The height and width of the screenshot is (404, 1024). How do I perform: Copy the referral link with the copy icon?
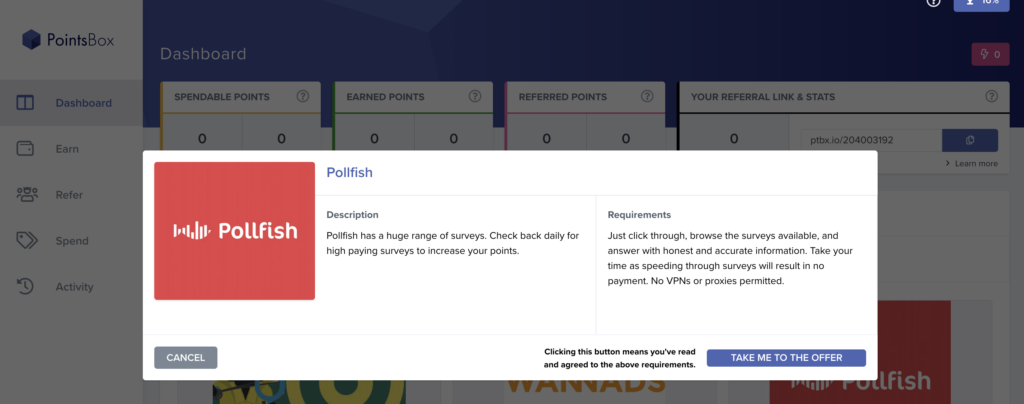pos(970,140)
